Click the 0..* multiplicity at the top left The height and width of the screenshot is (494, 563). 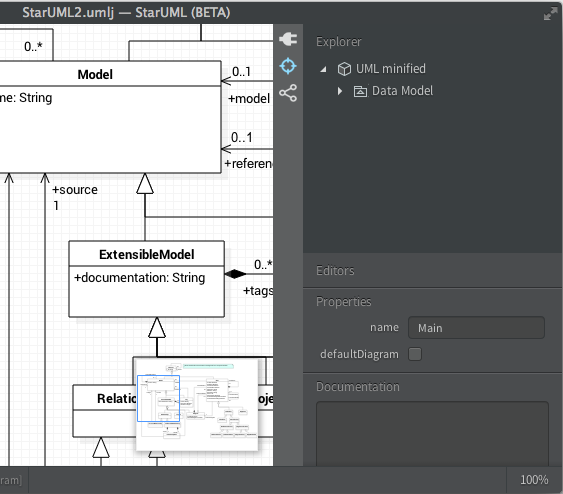click(33, 46)
